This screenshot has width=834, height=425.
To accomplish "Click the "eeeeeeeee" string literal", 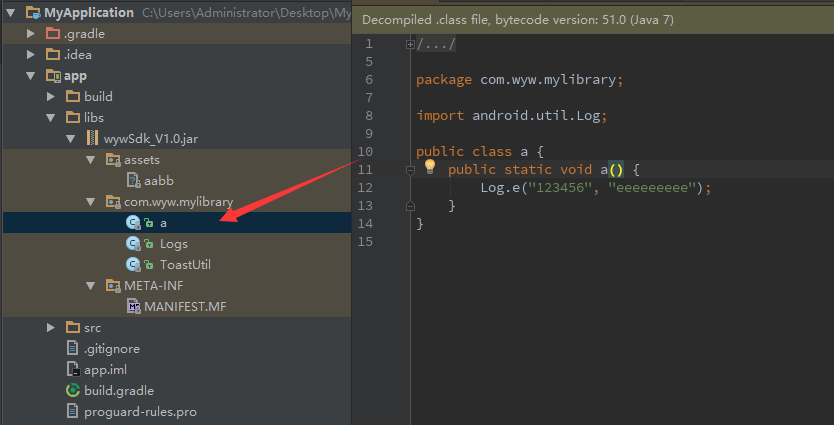I will pos(652,187).
